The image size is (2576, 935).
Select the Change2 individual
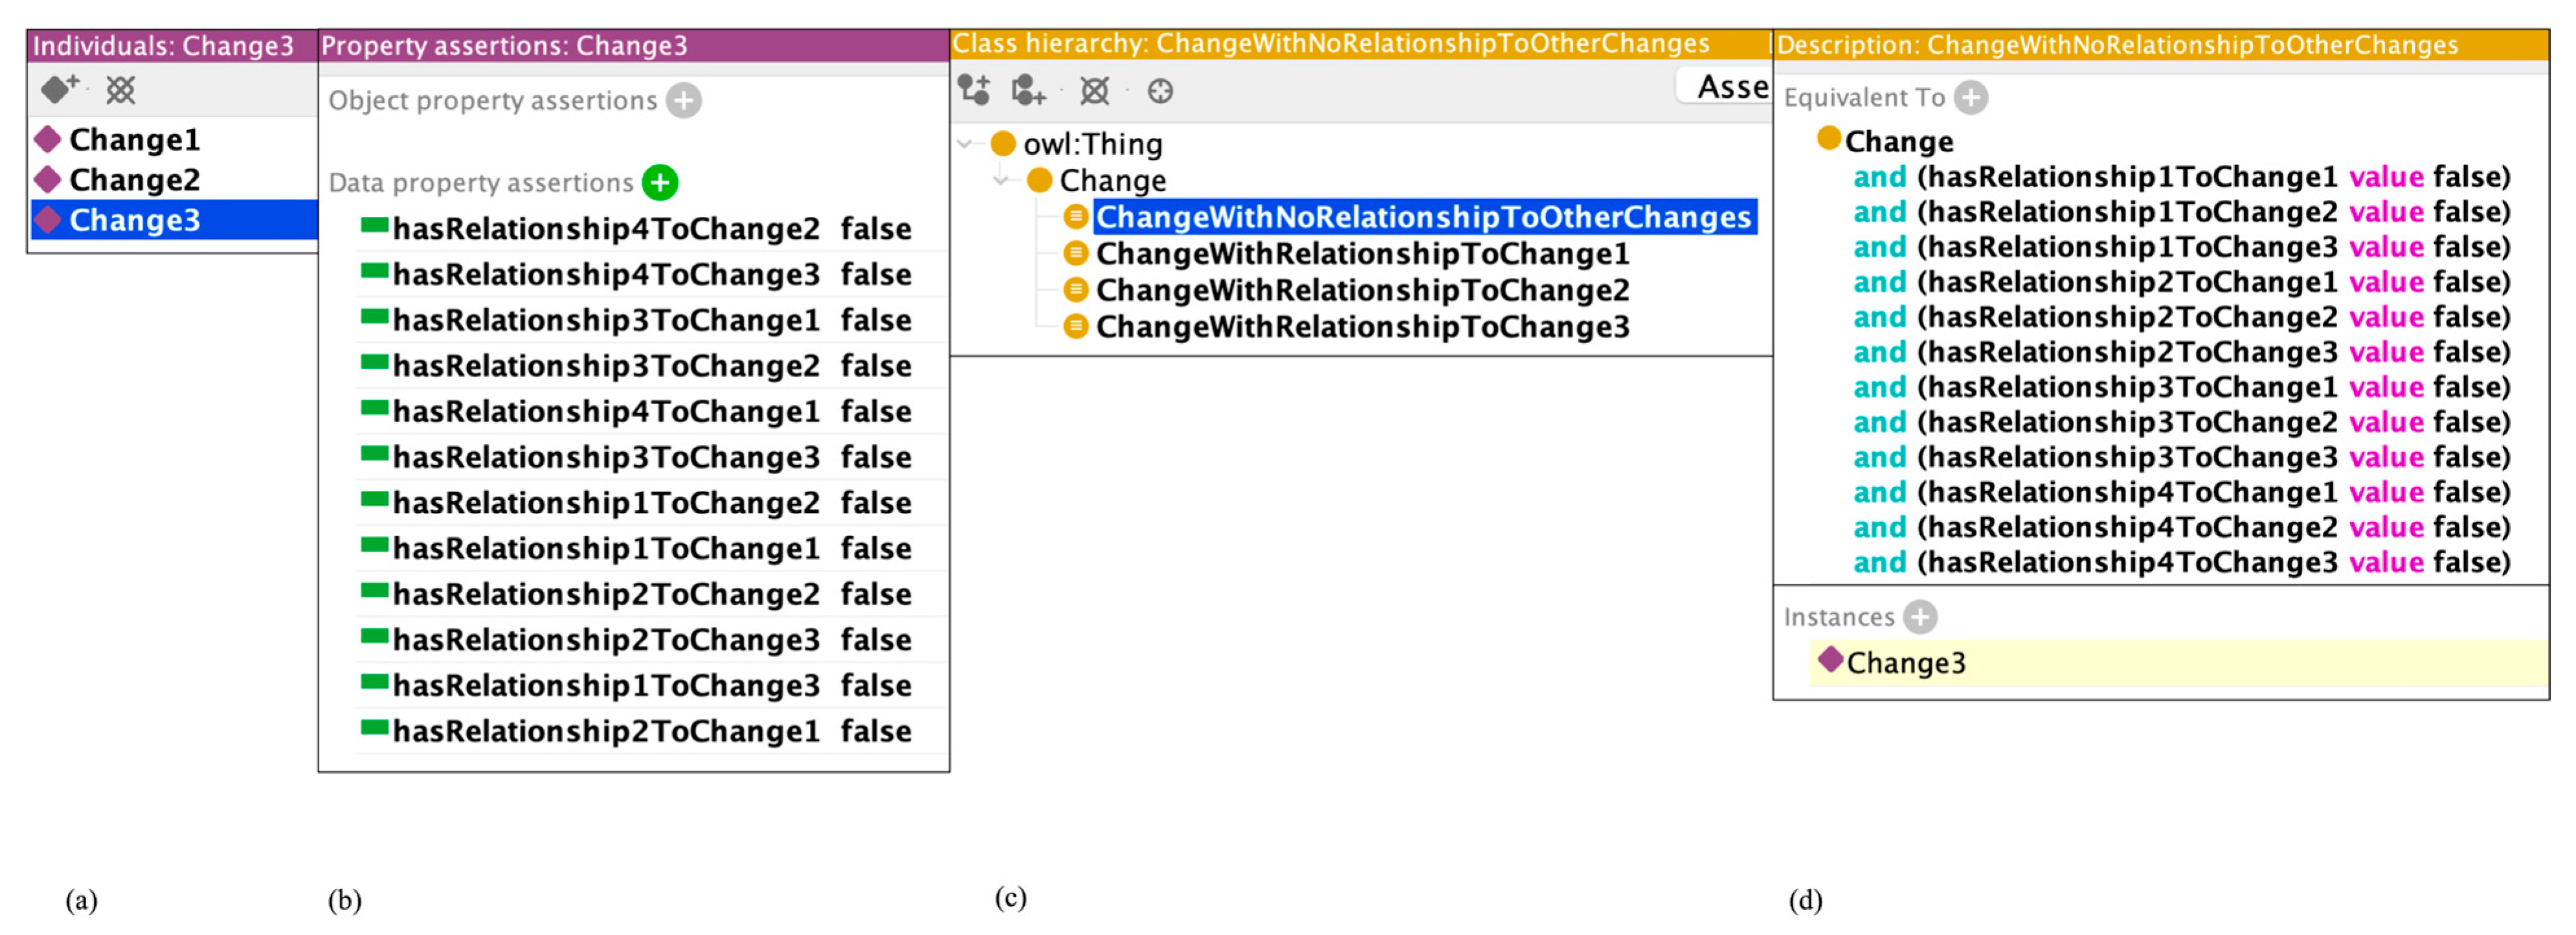tap(134, 180)
